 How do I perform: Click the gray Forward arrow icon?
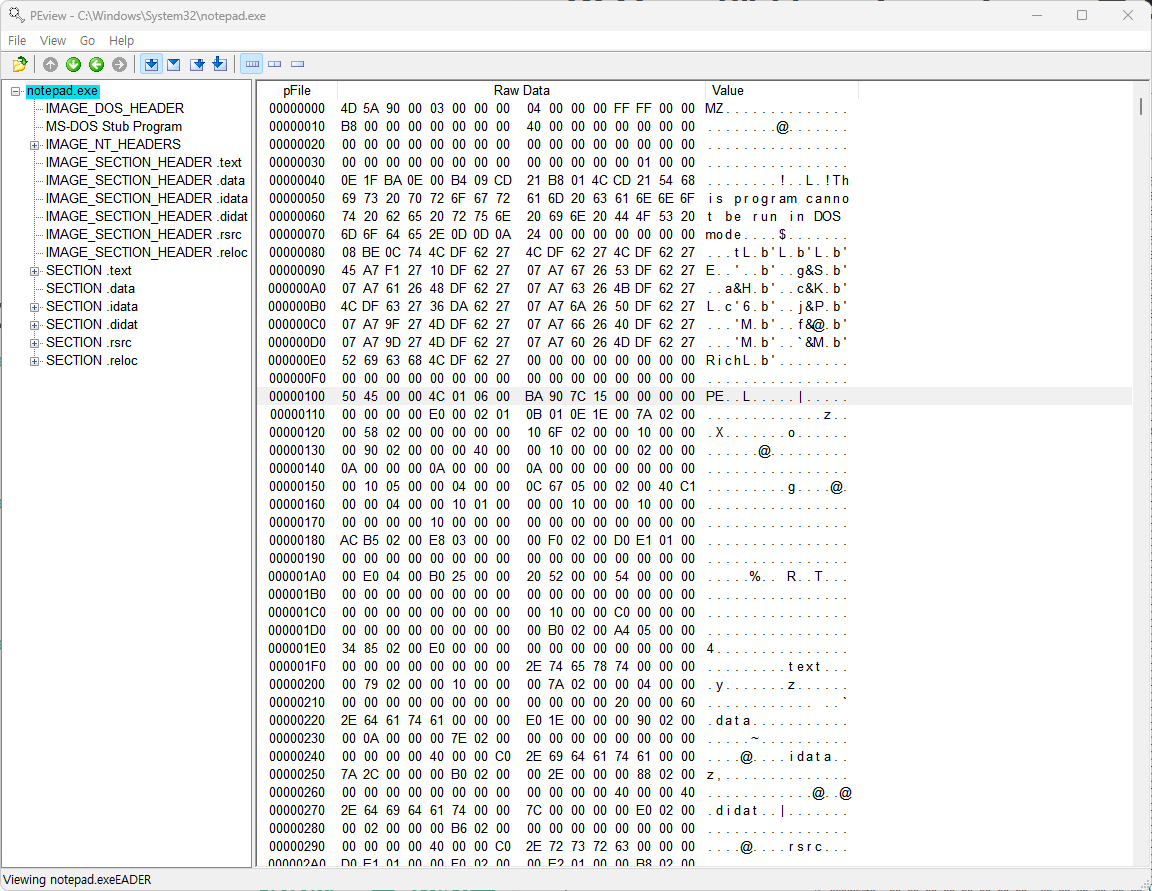point(119,65)
